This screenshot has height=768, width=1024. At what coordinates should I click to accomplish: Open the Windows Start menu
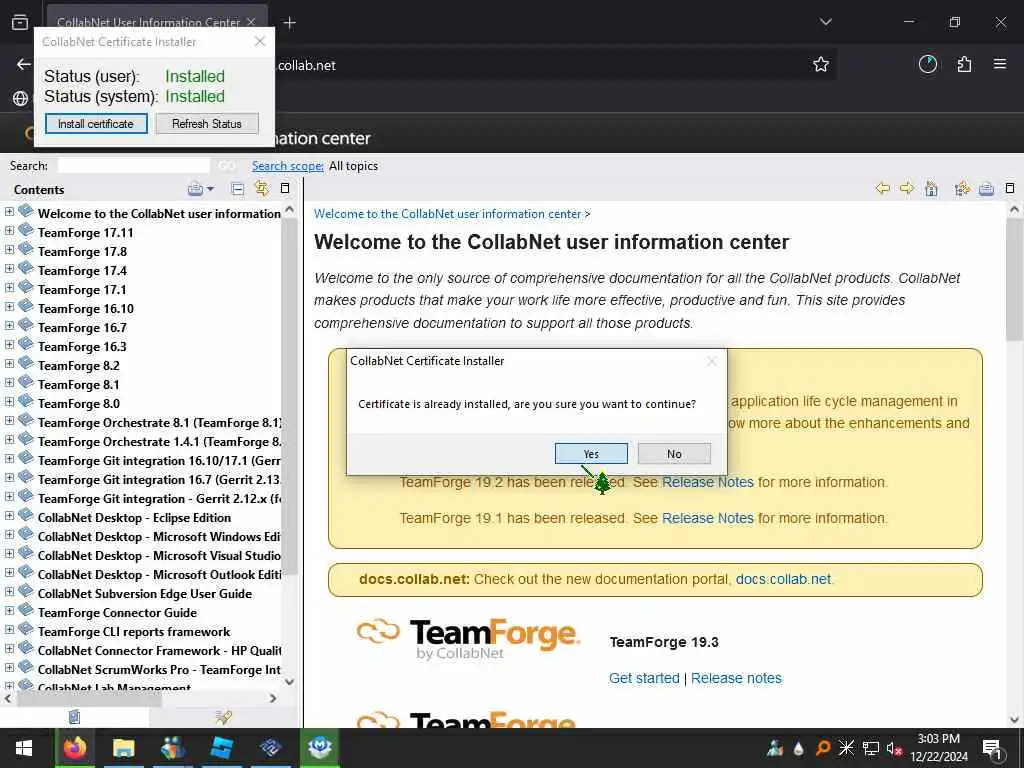(x=24, y=748)
